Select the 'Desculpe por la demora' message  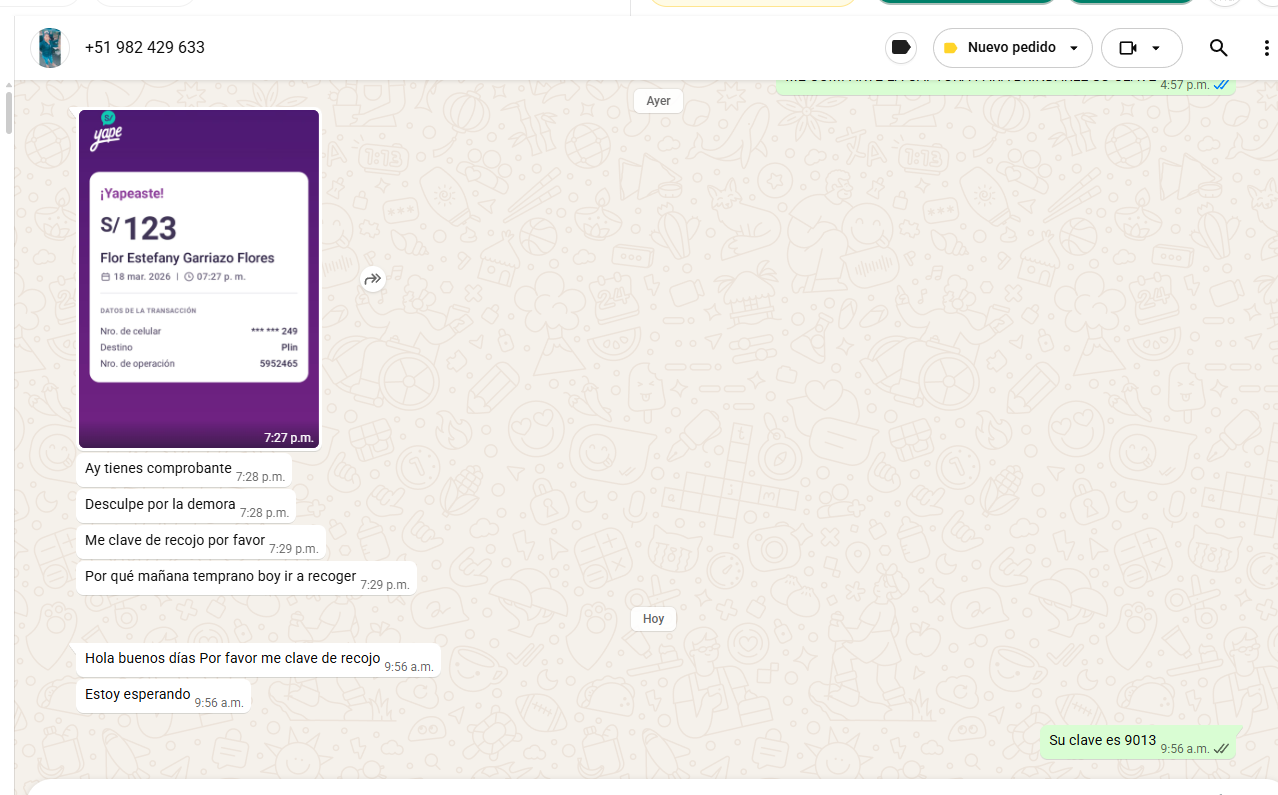click(x=160, y=505)
